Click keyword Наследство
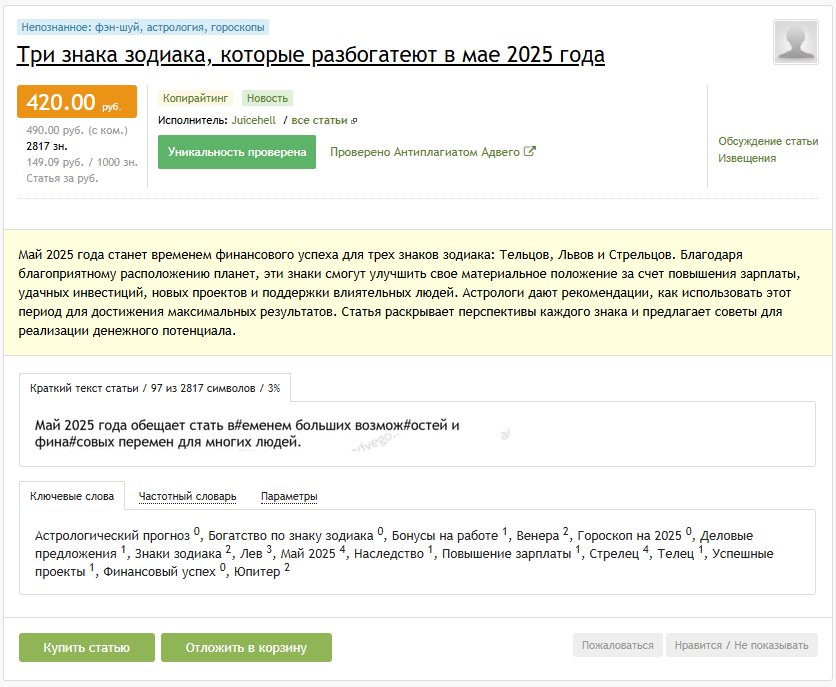This screenshot has height=687, width=836. 389,554
